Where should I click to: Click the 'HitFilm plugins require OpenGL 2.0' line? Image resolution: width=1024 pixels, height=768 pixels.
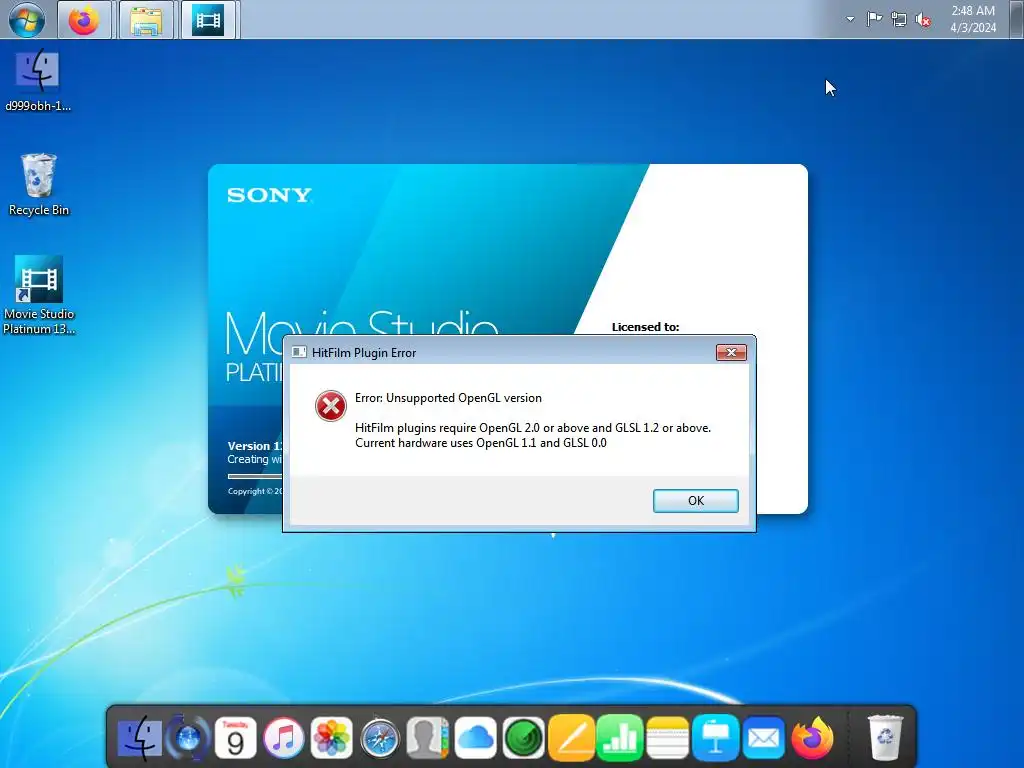(533, 428)
